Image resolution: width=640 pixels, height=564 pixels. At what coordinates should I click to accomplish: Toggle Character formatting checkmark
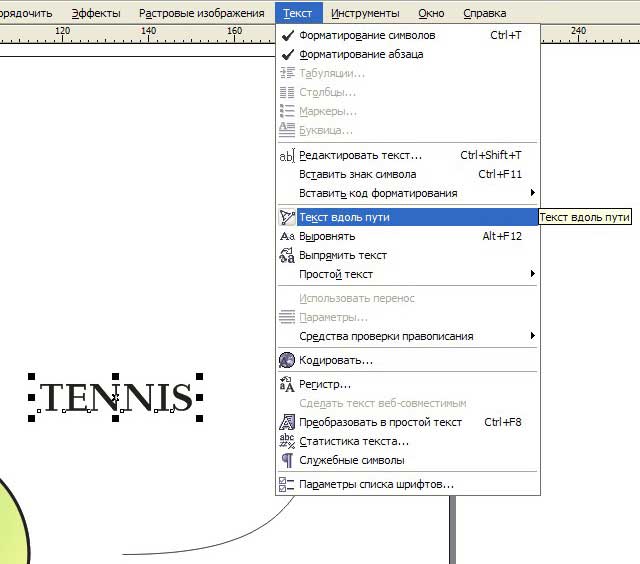point(287,36)
